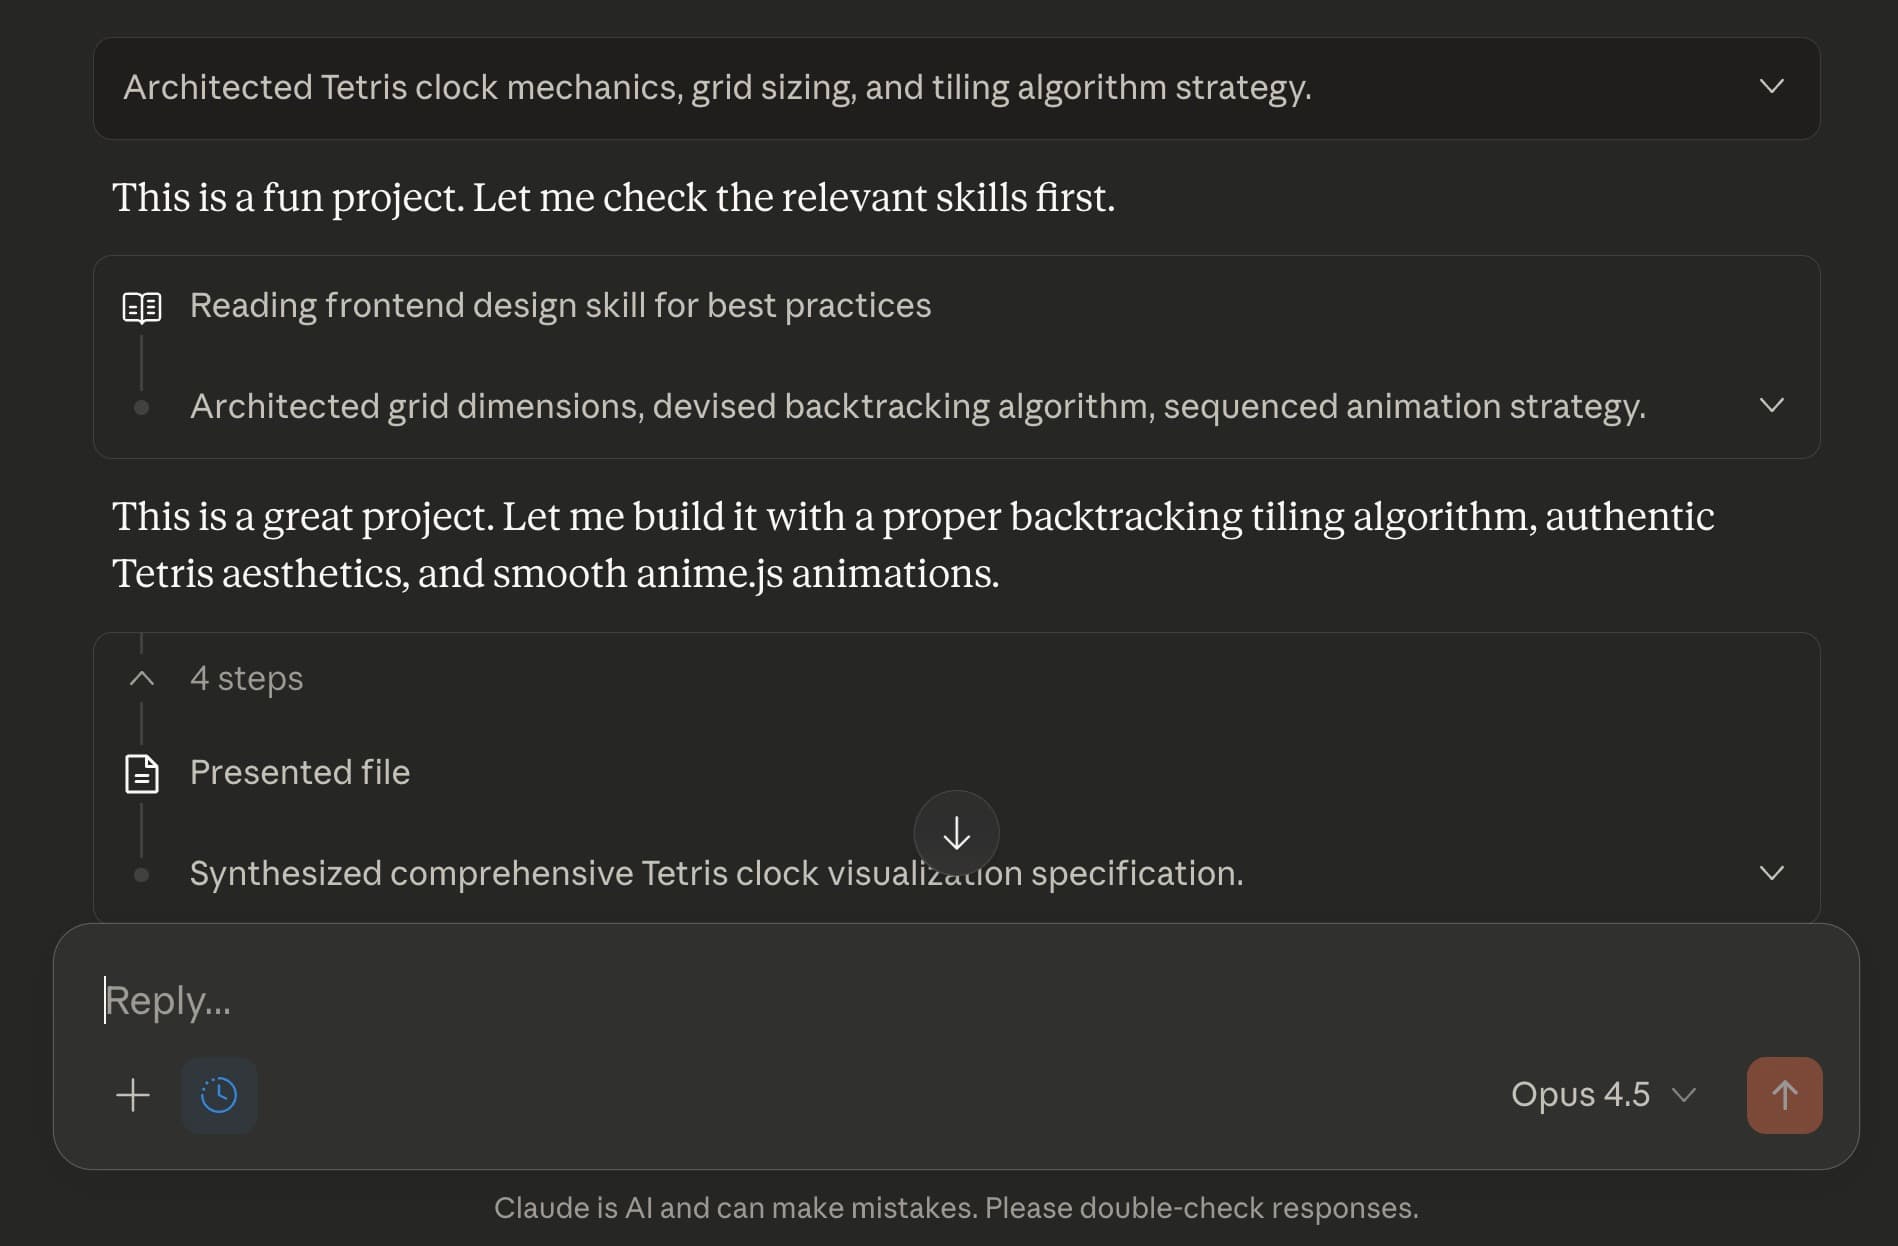This screenshot has height=1246, width=1898.
Task: Click the Architected grid dimensions text line
Action: 917,407
